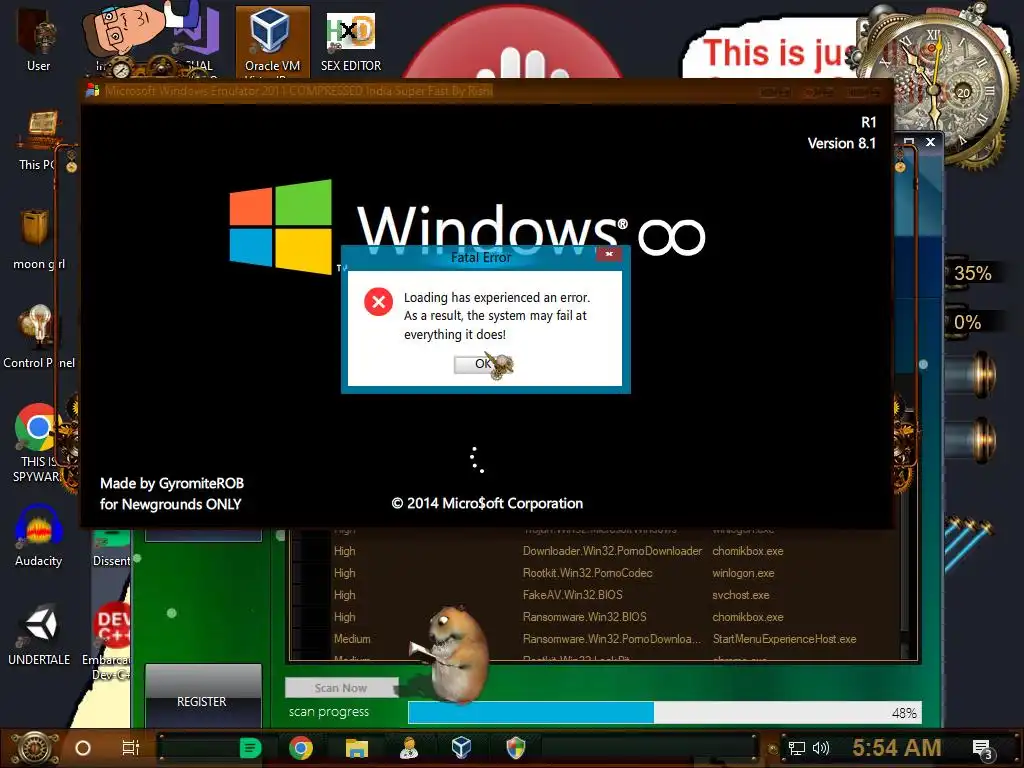Screen dimensions: 1024x768
Task: Click the scan progress bar at 48%
Action: [664, 712]
